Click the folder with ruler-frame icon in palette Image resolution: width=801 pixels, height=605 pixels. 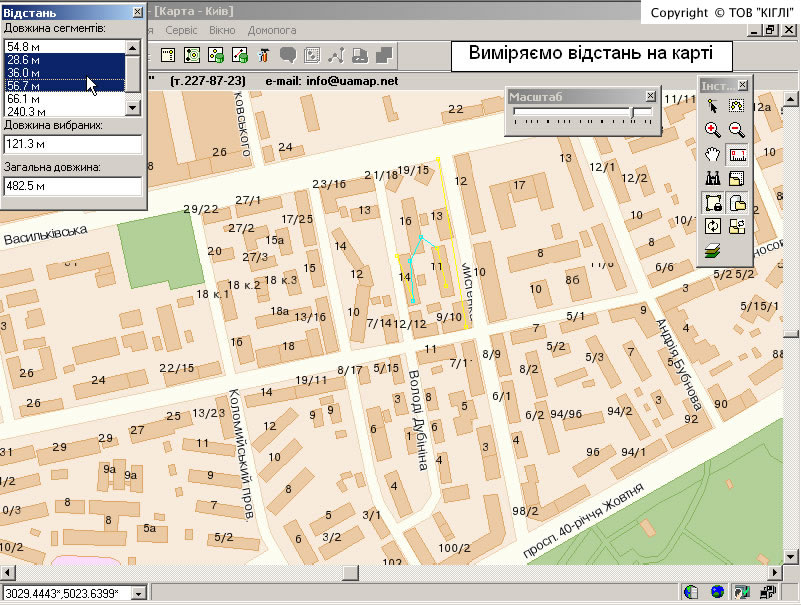tap(737, 178)
